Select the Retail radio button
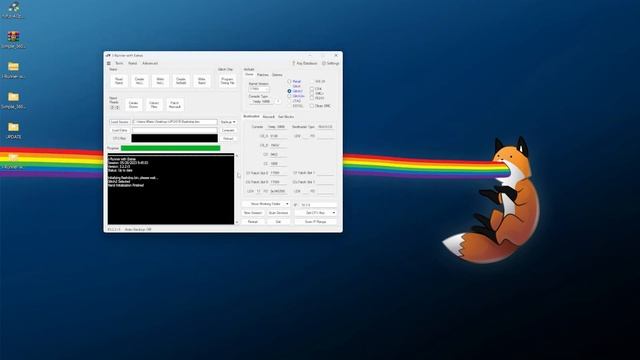 coord(289,82)
